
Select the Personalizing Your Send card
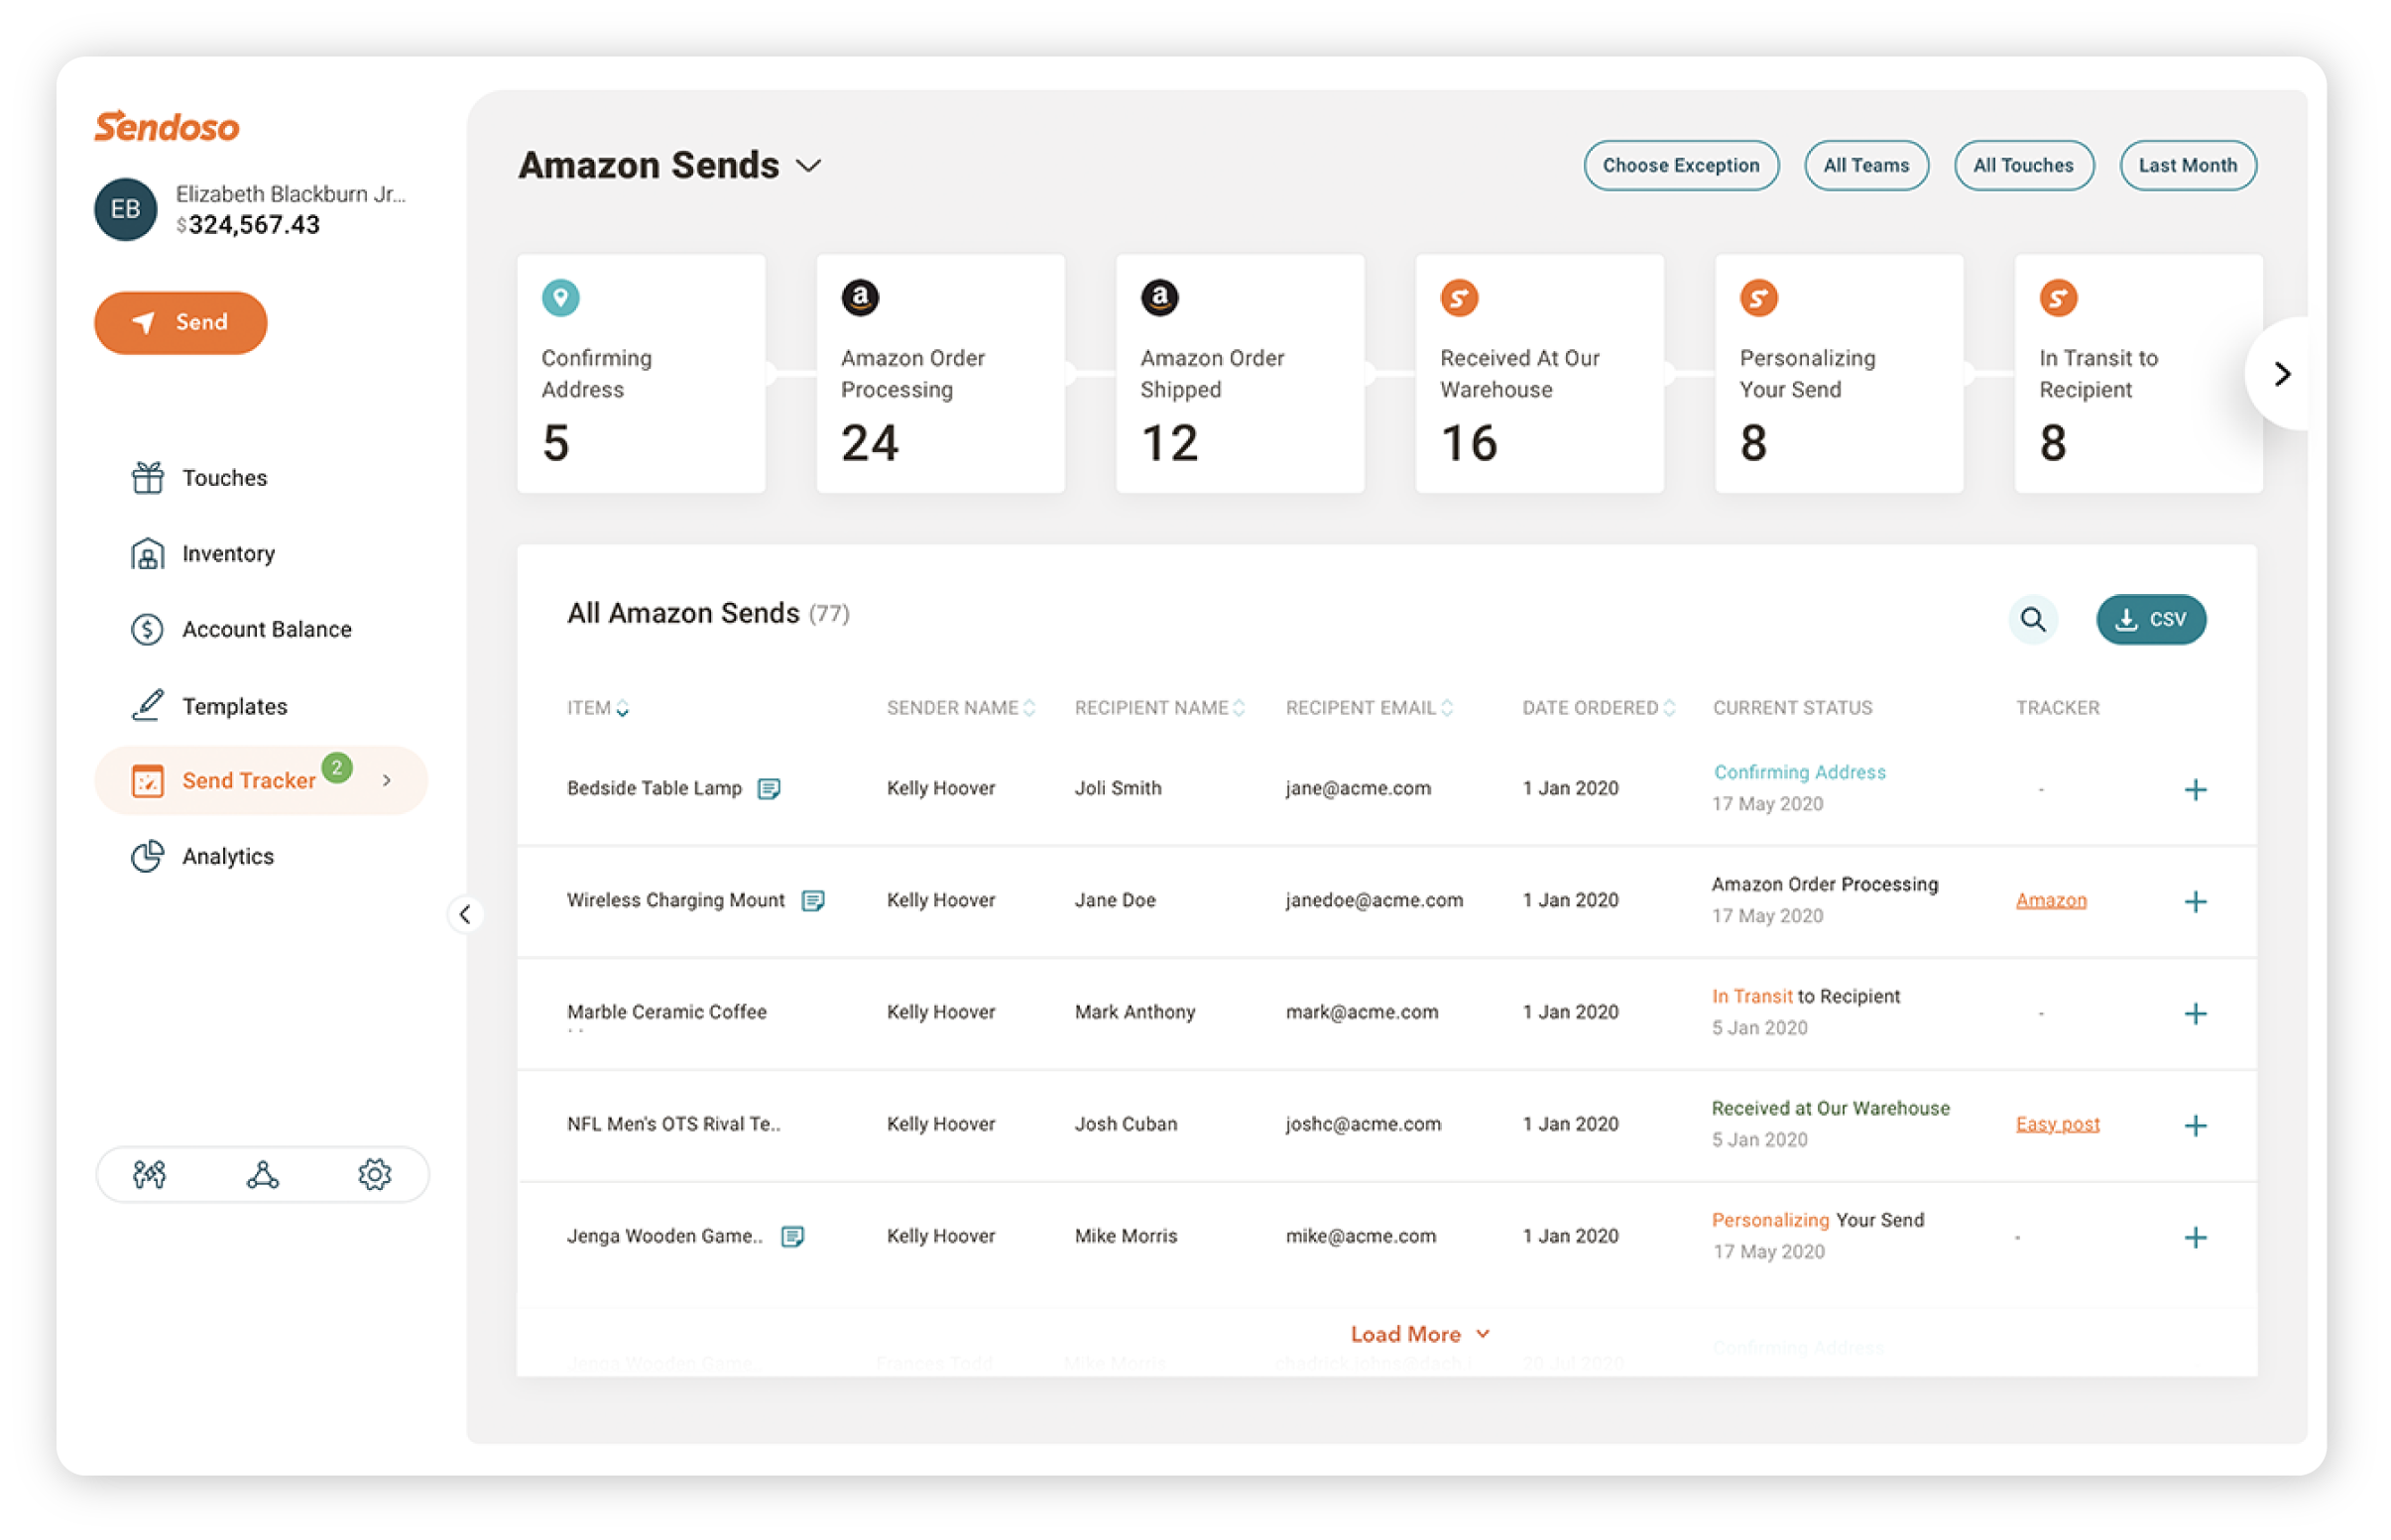(x=1839, y=373)
